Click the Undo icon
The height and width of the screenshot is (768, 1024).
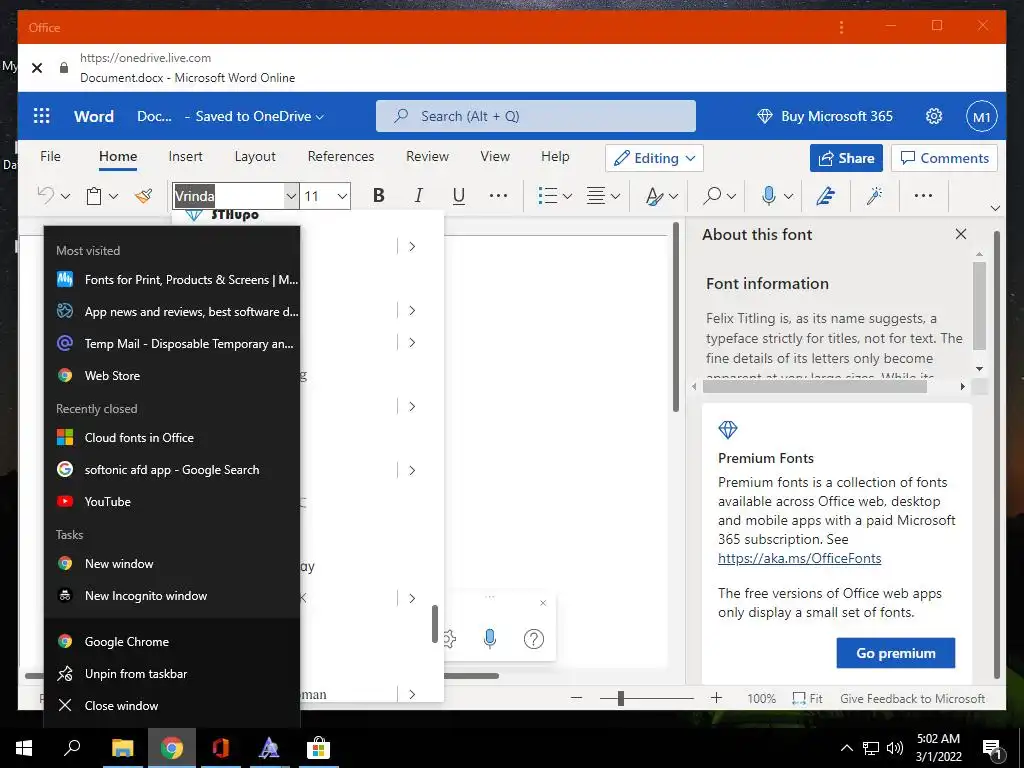click(46, 195)
